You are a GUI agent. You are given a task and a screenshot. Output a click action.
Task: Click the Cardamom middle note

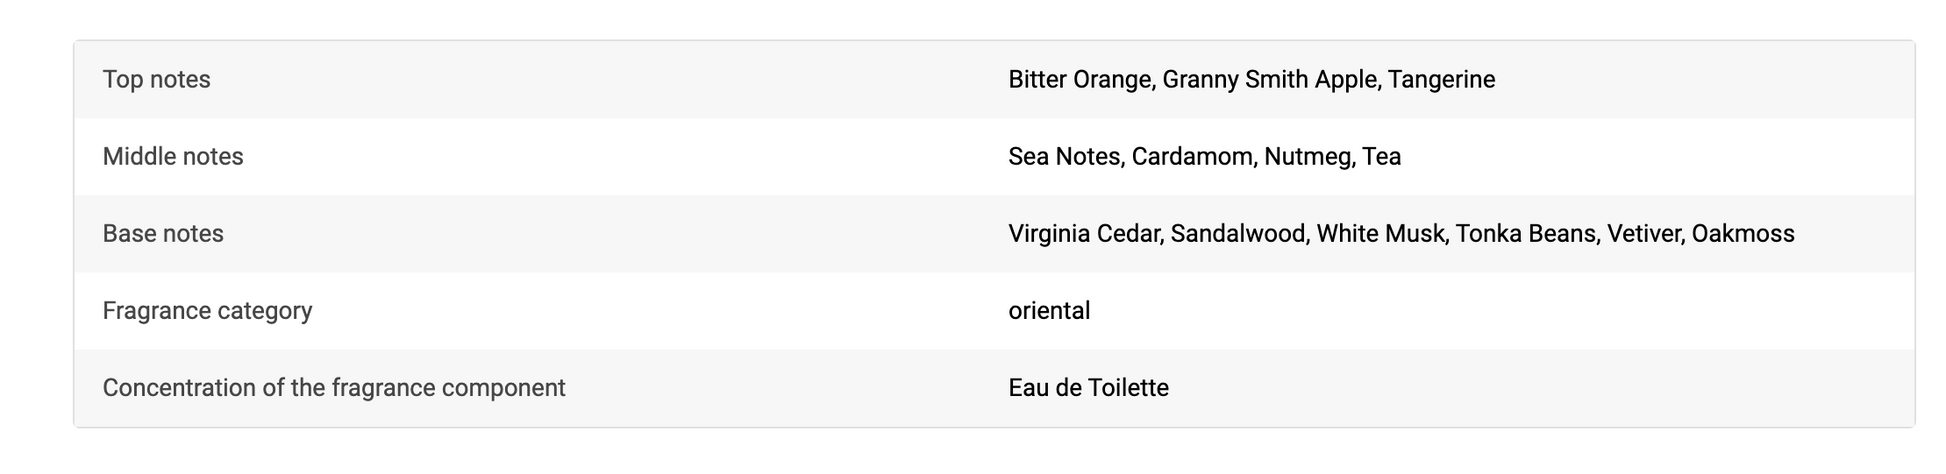click(1191, 157)
